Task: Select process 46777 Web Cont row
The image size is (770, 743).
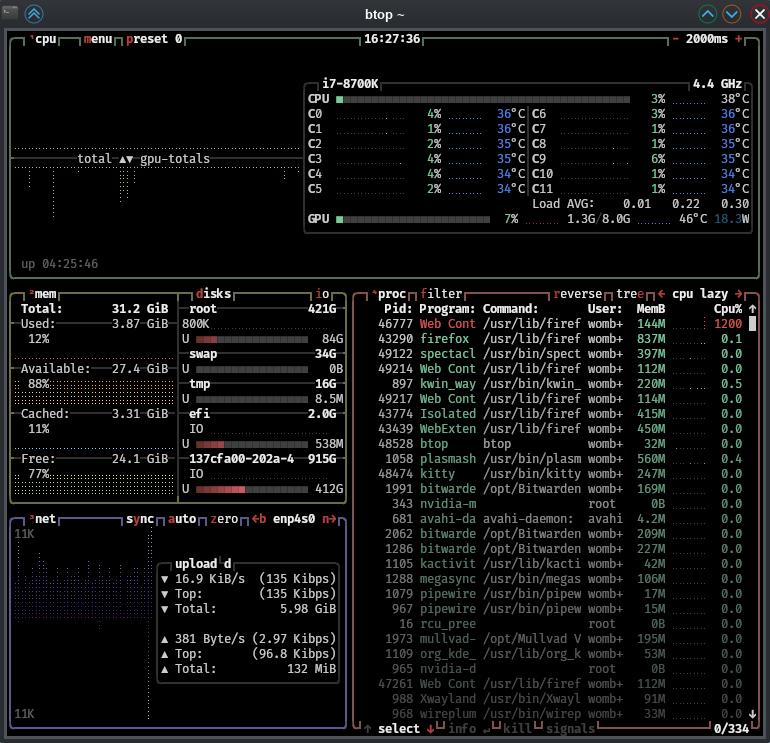Action: coord(560,324)
